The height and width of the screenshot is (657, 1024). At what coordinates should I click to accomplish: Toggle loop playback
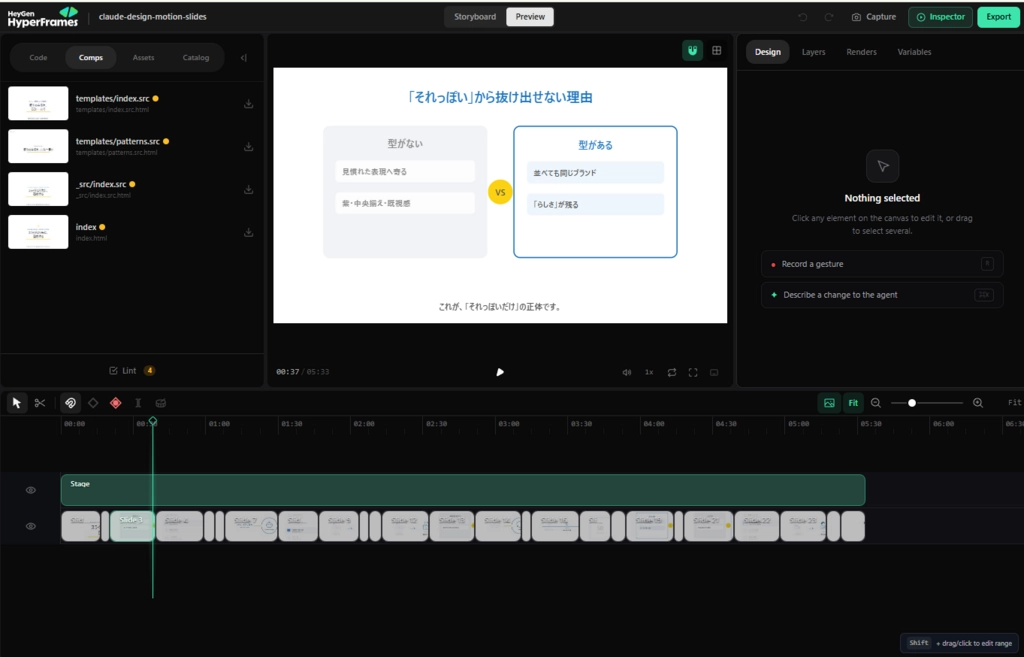point(671,372)
